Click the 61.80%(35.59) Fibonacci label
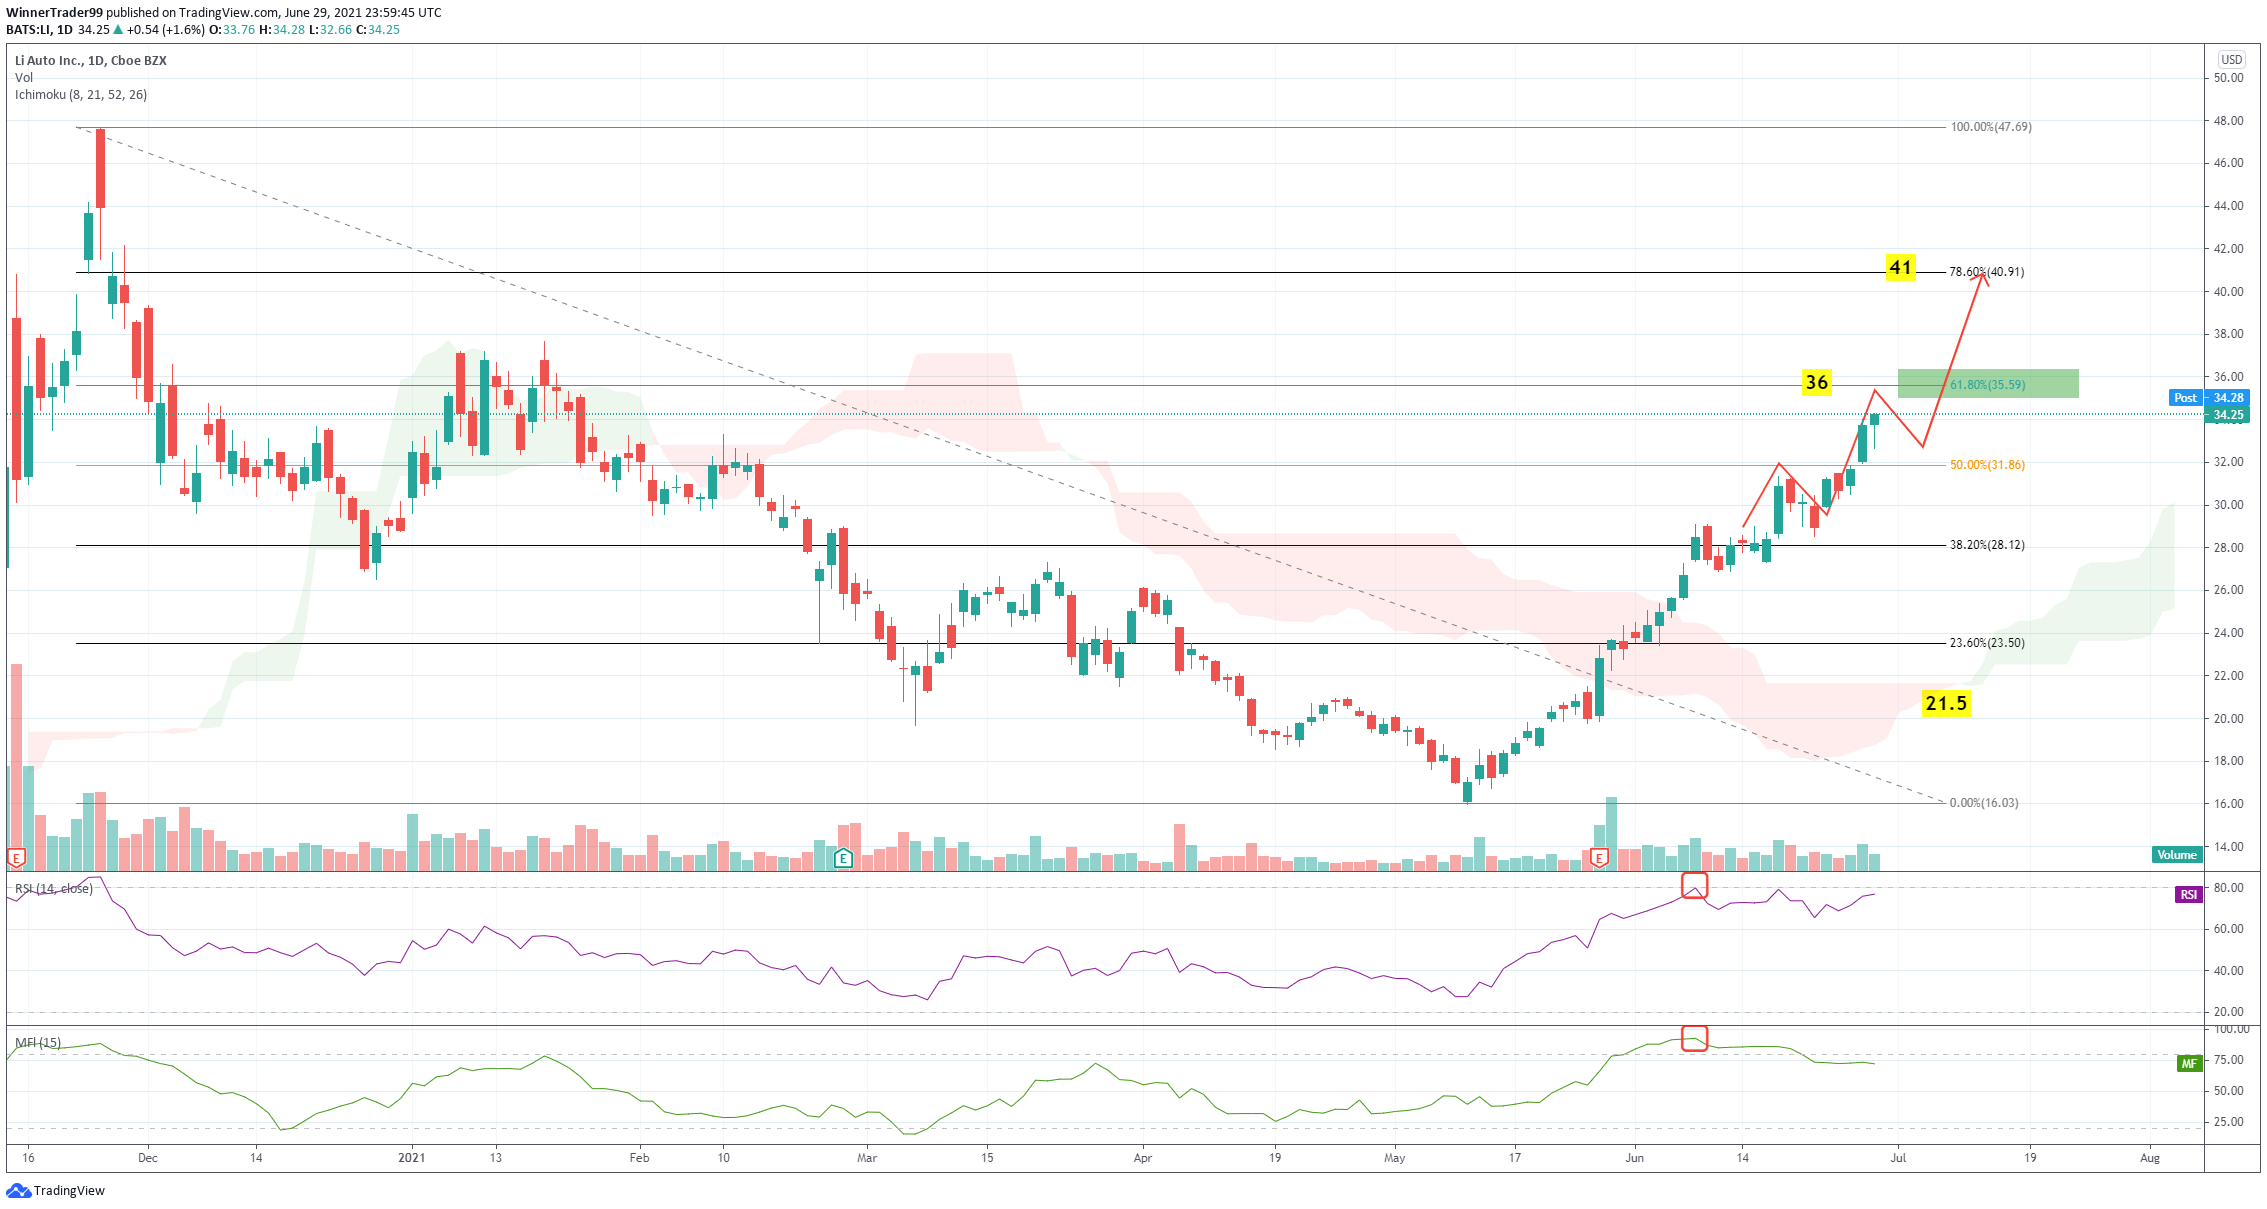Screen dimensions: 2267x1209 (x=1988, y=385)
